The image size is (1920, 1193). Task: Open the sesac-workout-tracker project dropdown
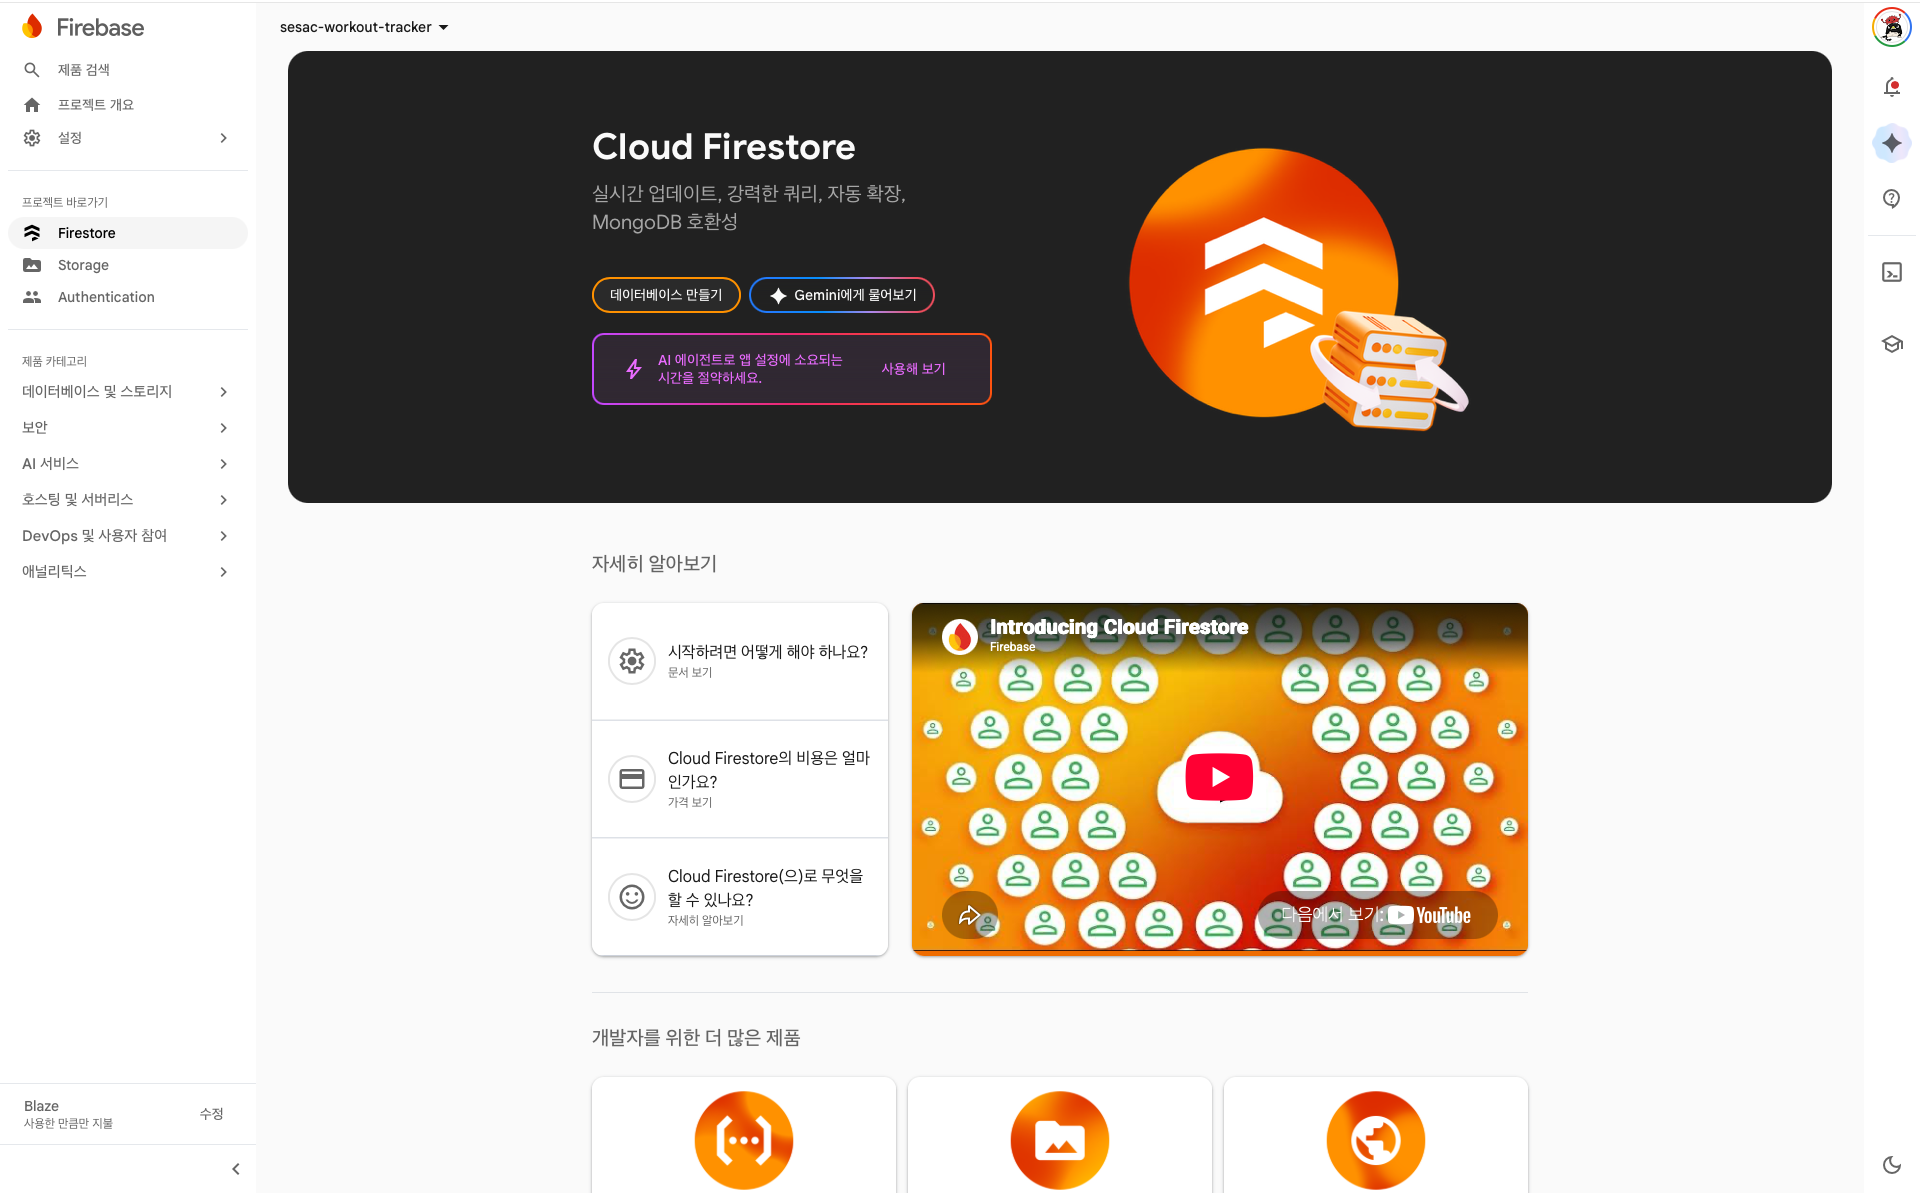364,27
